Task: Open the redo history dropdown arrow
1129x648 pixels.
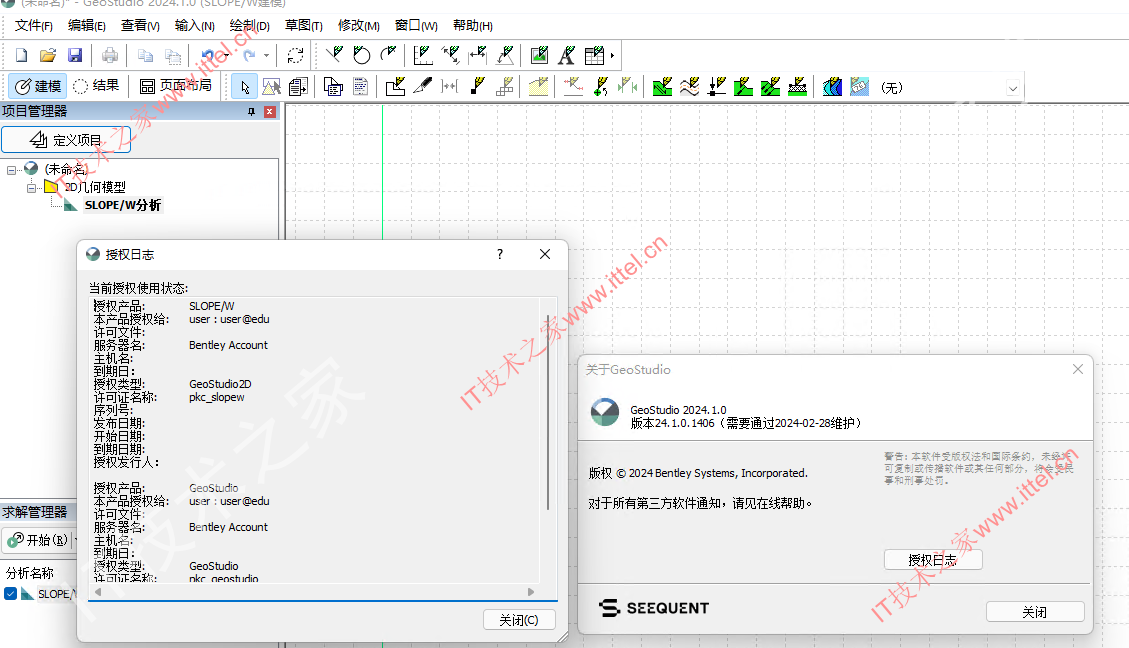Action: pos(266,55)
